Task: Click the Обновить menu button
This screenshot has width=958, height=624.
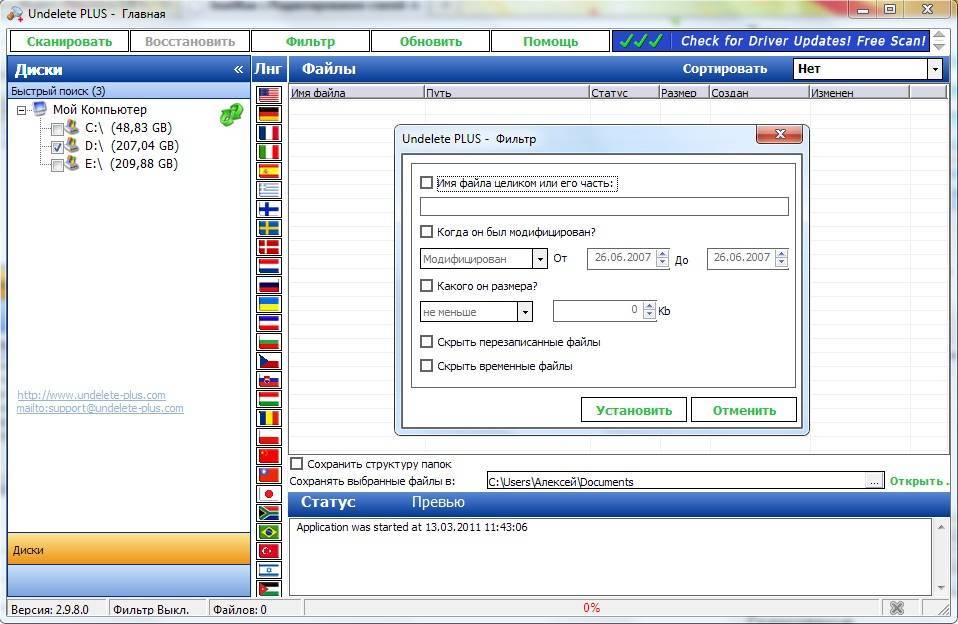Action: (431, 42)
